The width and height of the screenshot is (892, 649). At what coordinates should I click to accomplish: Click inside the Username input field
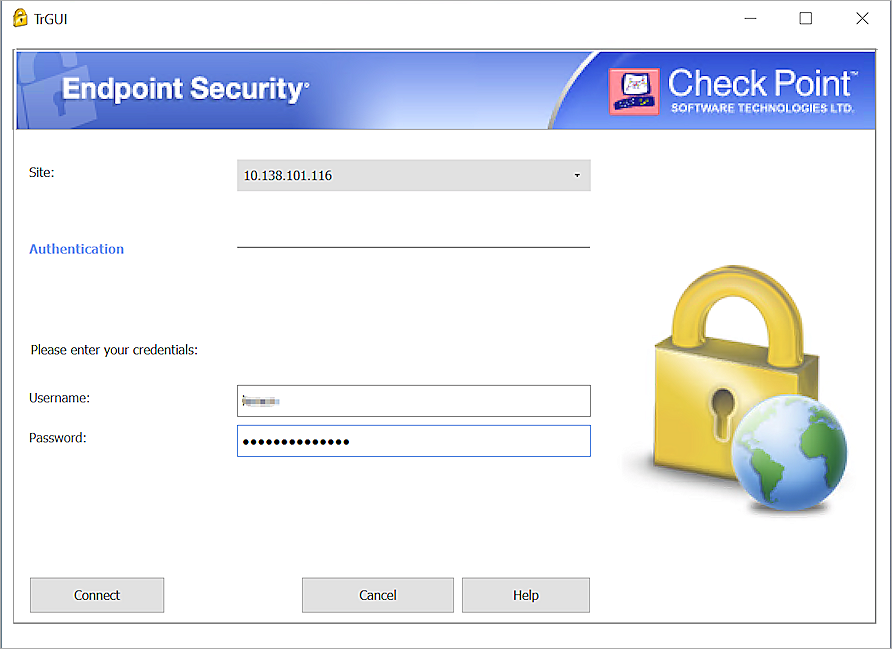(413, 401)
